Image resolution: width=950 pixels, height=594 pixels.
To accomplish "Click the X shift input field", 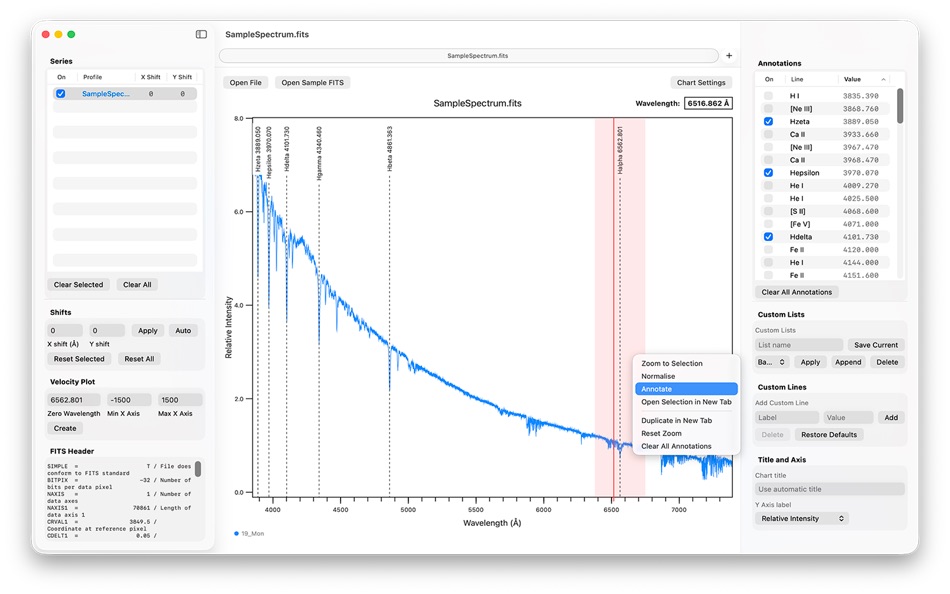I will pos(65,331).
